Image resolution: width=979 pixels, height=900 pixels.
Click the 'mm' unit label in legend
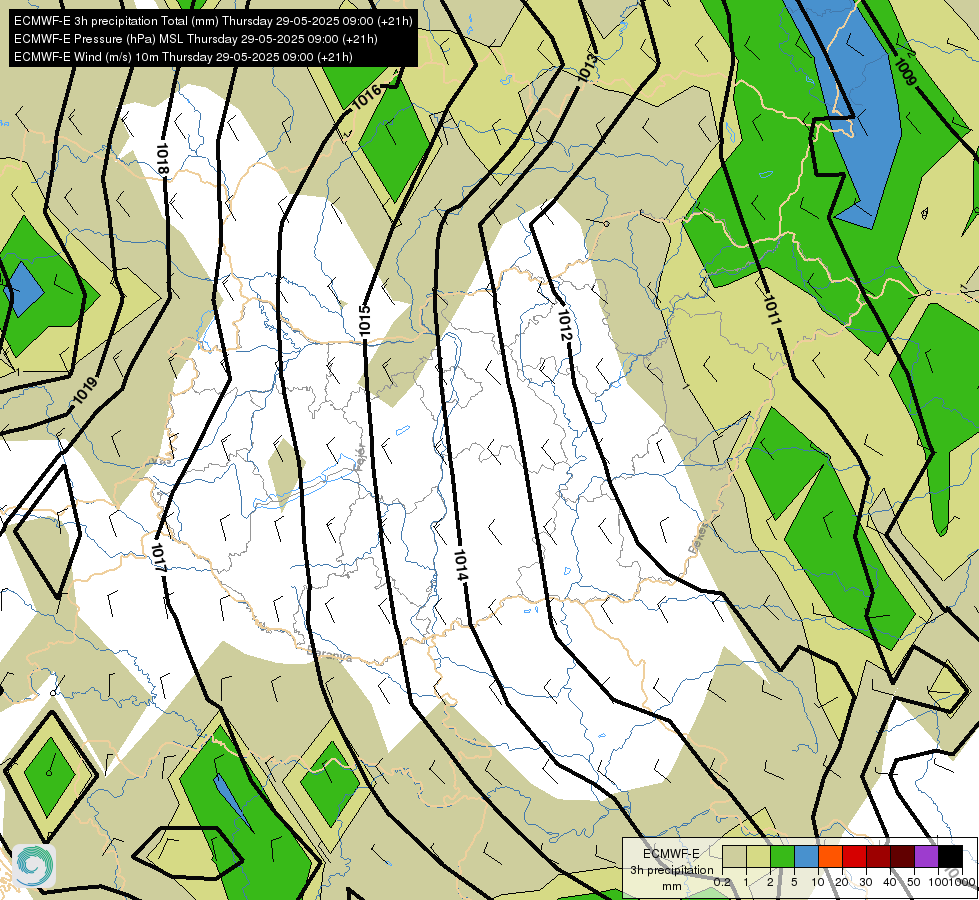coord(672,886)
